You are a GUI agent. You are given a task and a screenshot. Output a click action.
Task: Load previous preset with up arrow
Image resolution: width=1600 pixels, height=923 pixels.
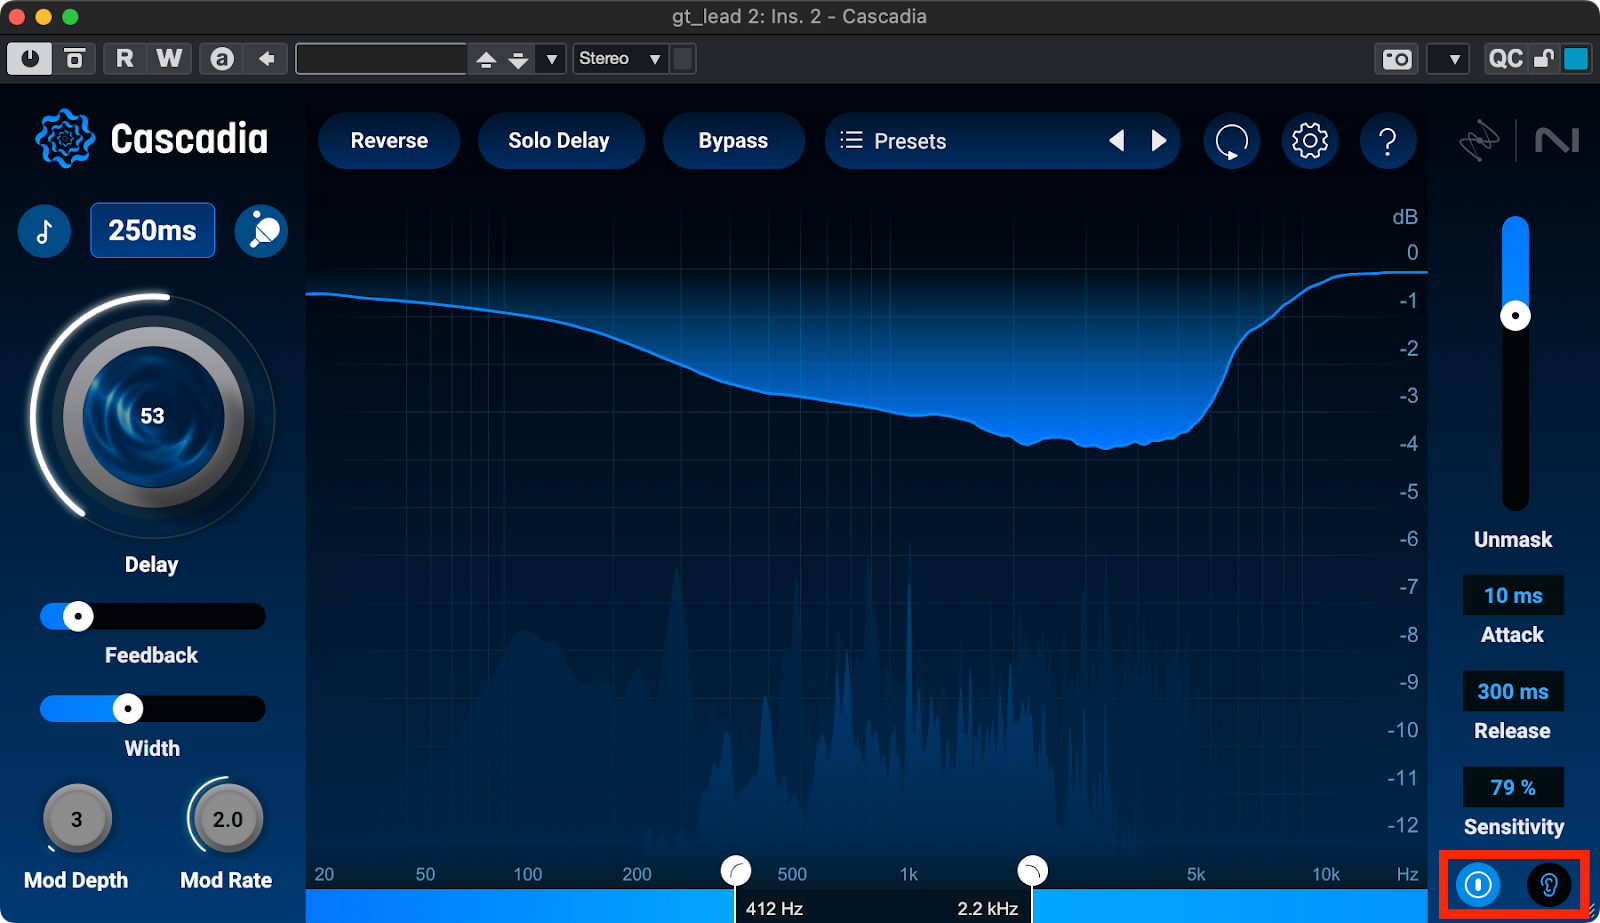coord(486,60)
